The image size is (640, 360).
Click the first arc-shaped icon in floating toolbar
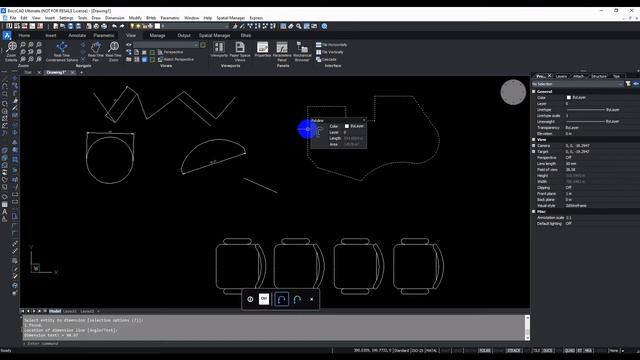coord(281,299)
